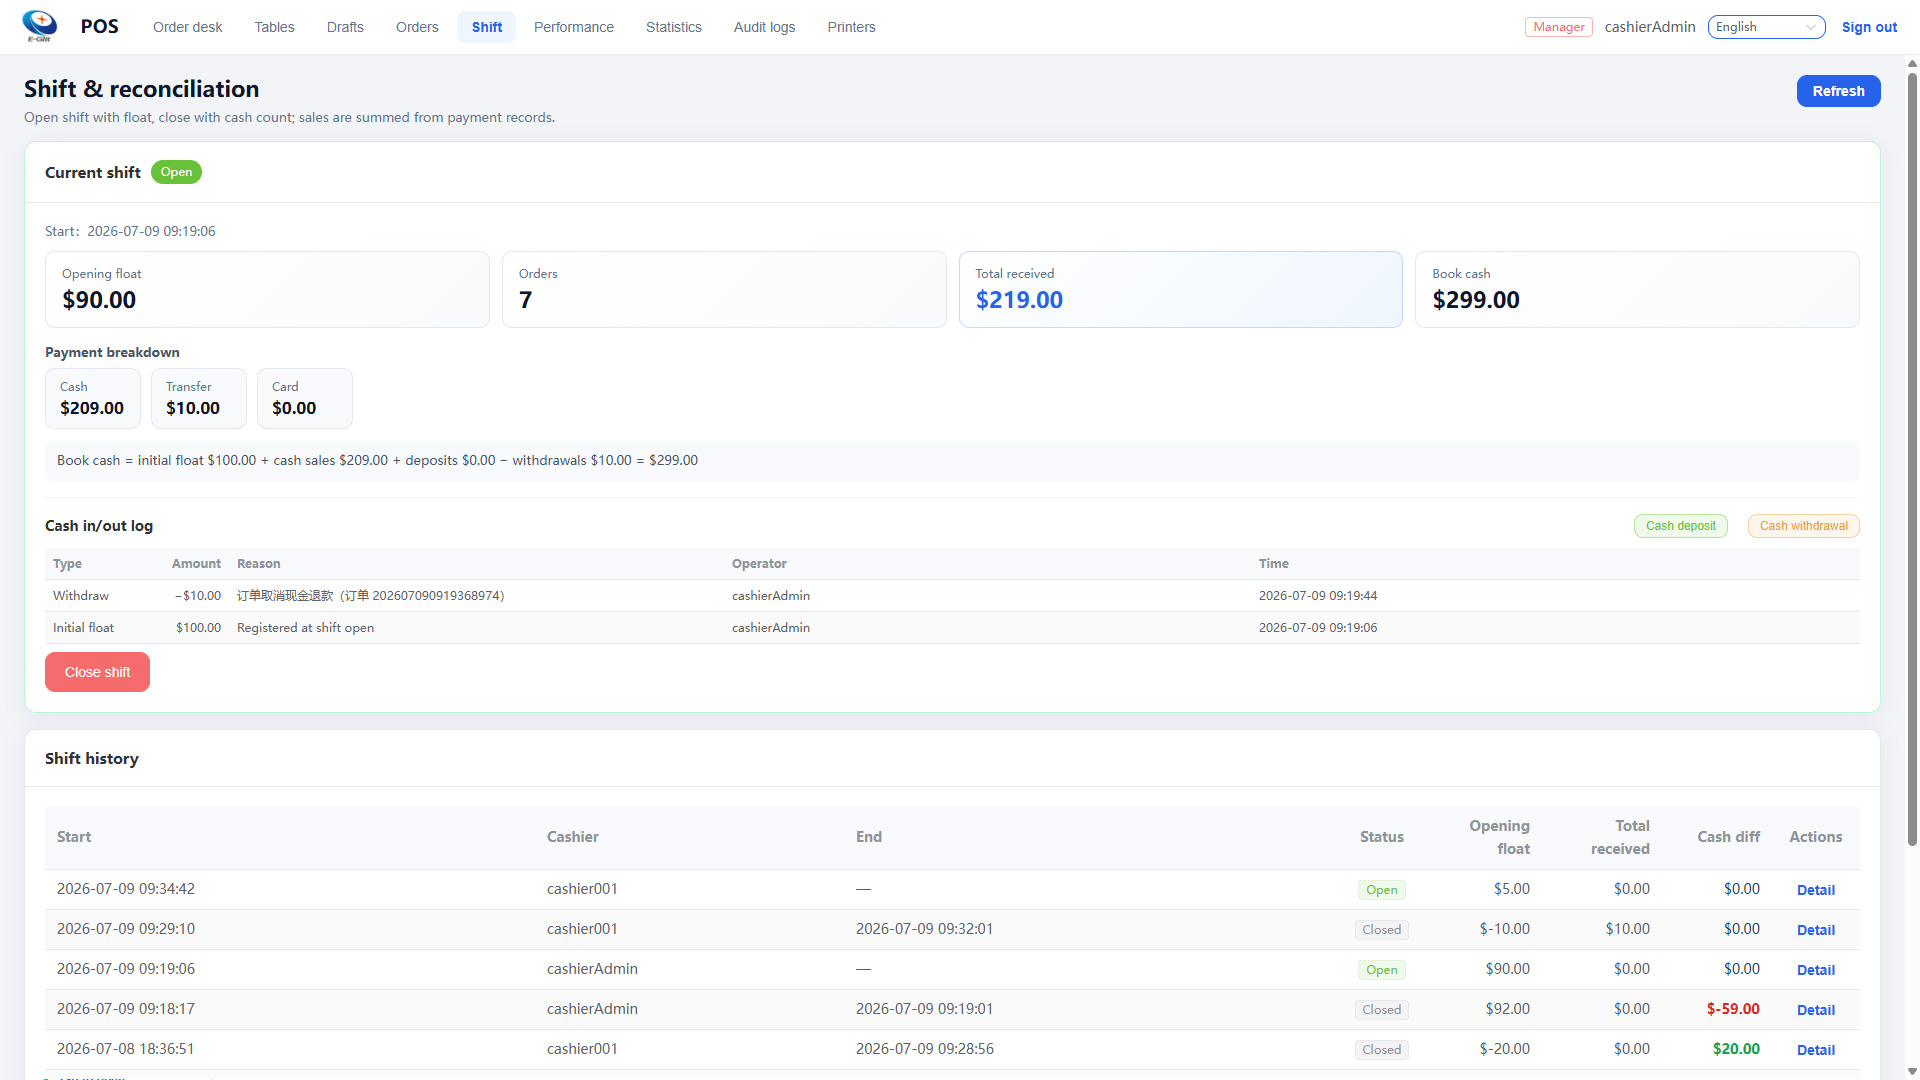Viewport: 1920px width, 1080px height.
Task: Click the Cash $209.00 payment tile
Action: pyautogui.click(x=93, y=398)
